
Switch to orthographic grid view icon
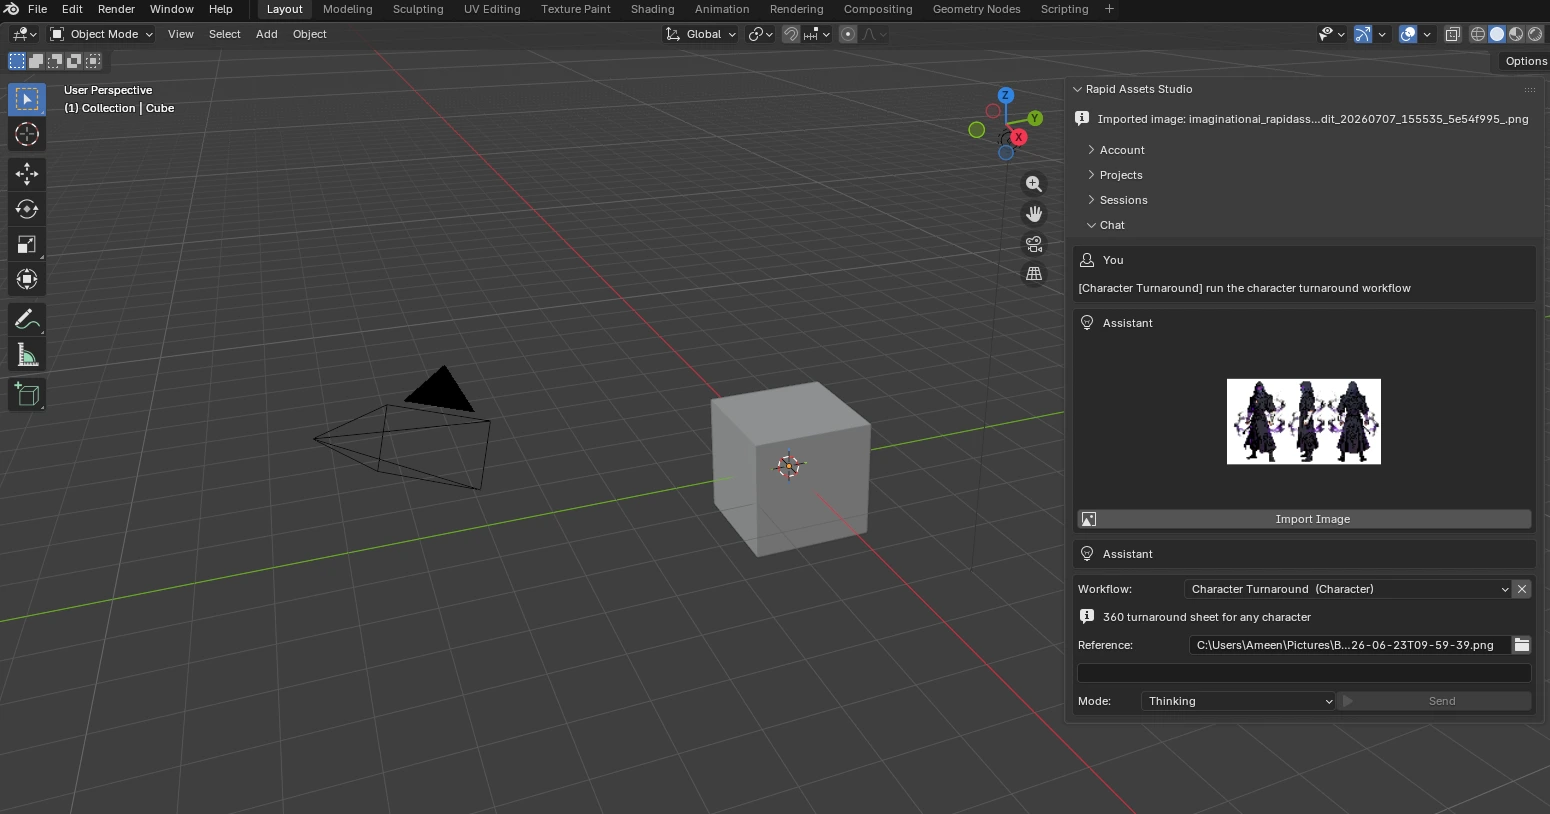pyautogui.click(x=1034, y=274)
